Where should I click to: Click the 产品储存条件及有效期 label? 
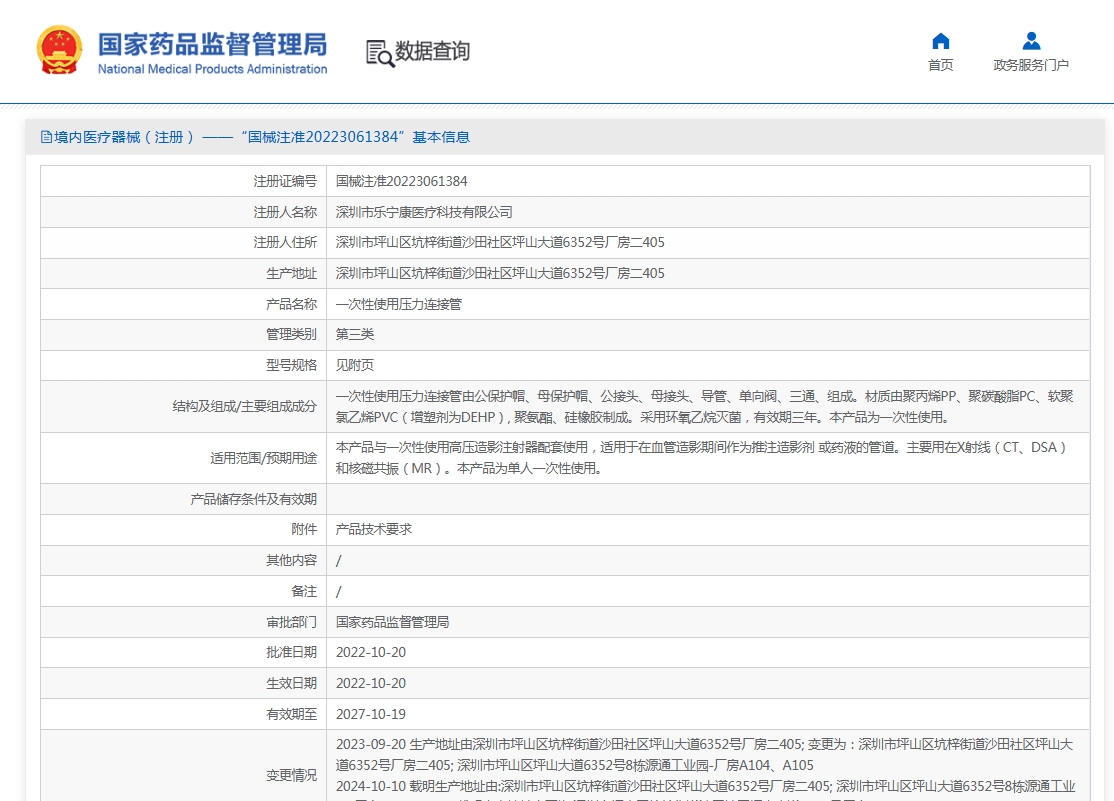pos(254,500)
